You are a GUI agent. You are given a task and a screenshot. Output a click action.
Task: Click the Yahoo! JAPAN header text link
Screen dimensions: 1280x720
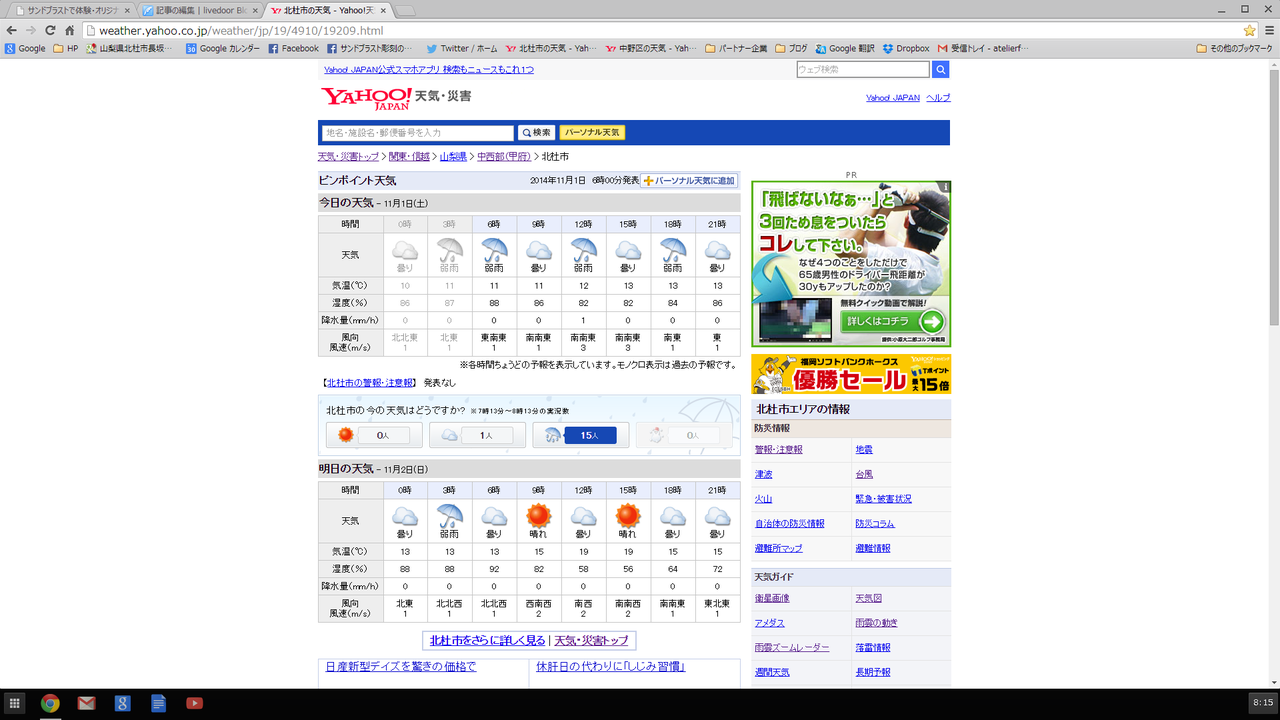[x=893, y=98]
